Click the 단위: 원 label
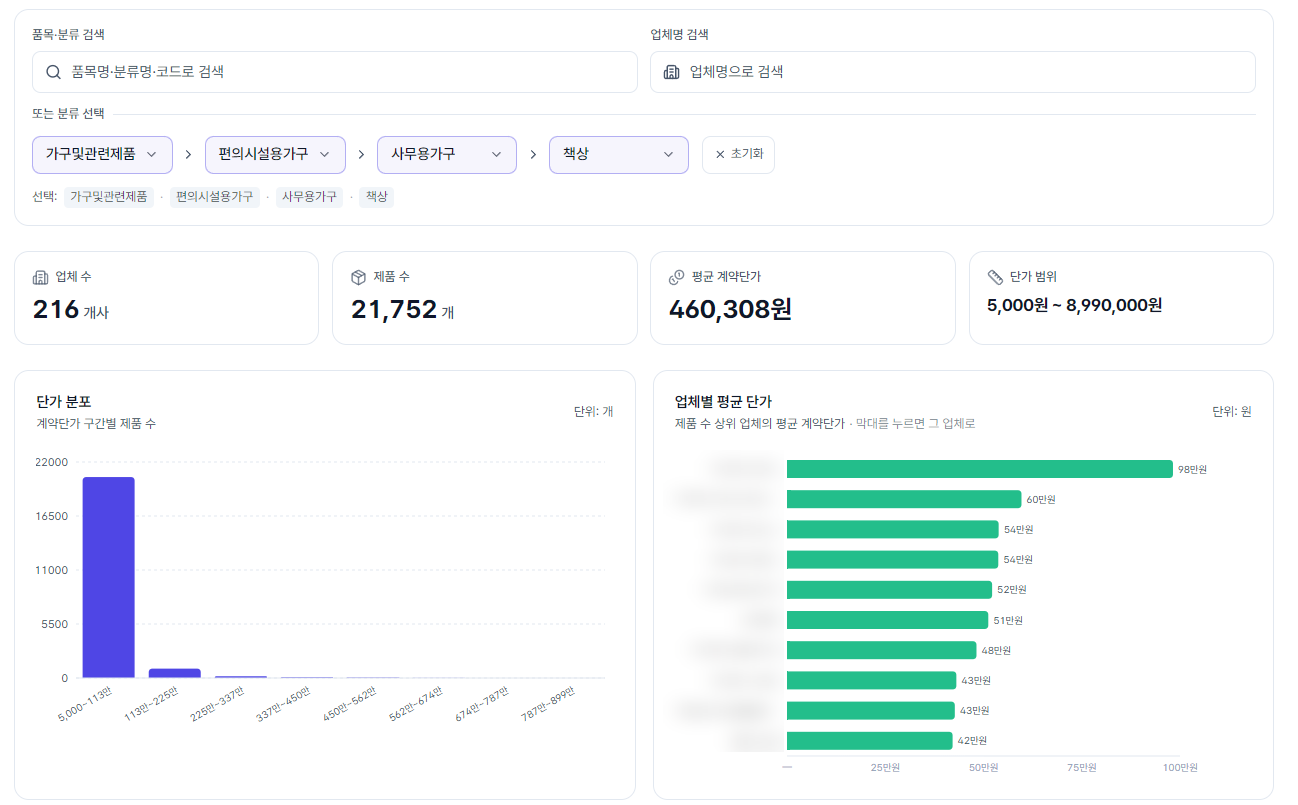Image resolution: width=1298 pixels, height=805 pixels. click(1232, 412)
